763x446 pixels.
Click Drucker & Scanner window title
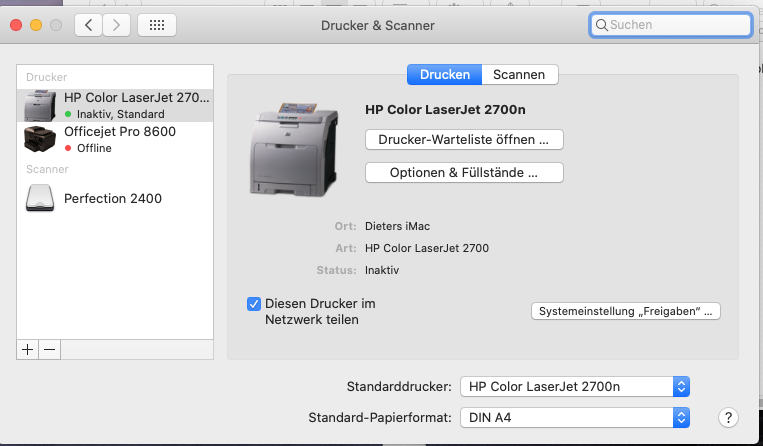(378, 25)
